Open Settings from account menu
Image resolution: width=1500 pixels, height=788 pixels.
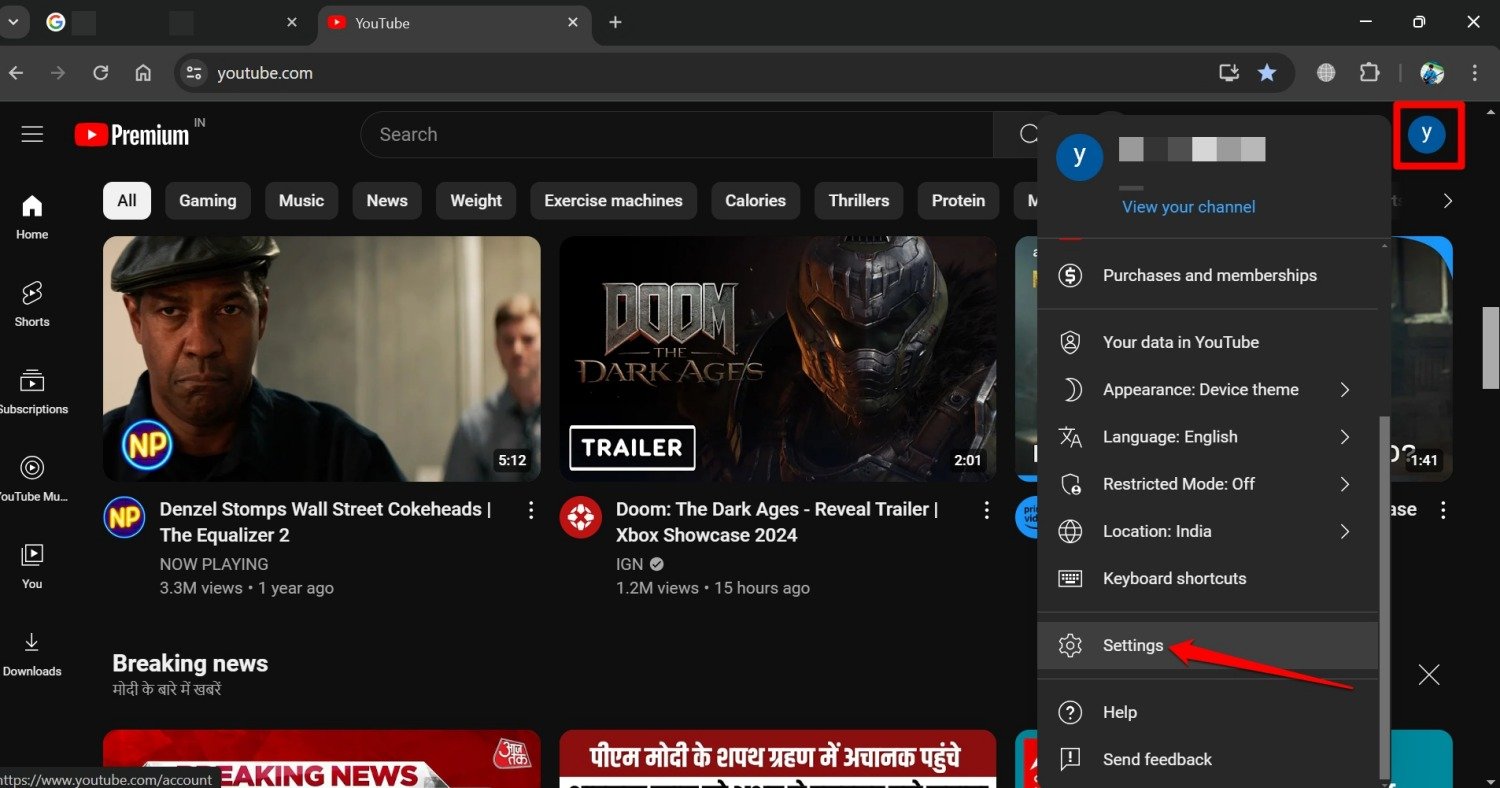coord(1208,645)
